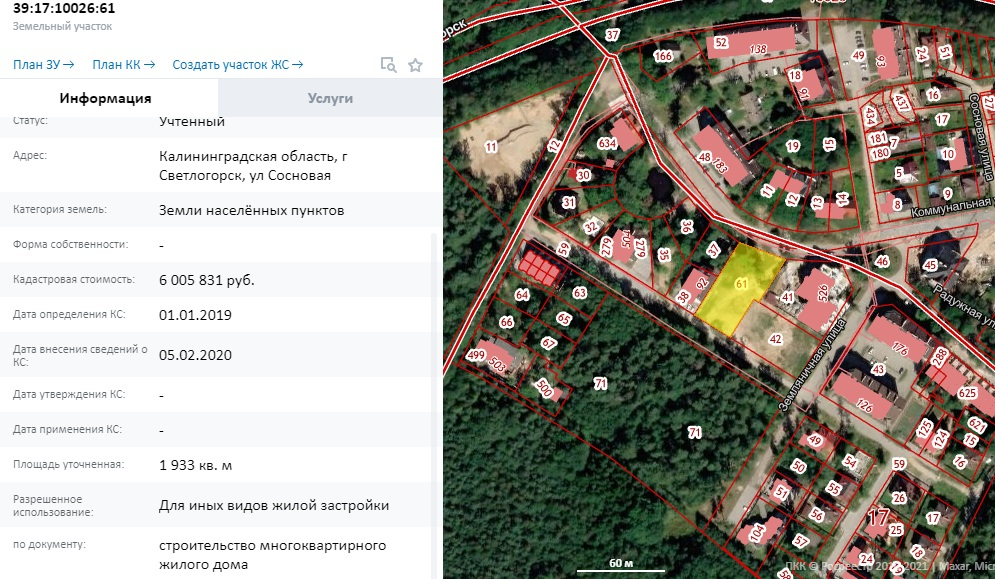The width and height of the screenshot is (995, 579).
Task: Click parcel label 64 on map
Action: [x=522, y=295]
